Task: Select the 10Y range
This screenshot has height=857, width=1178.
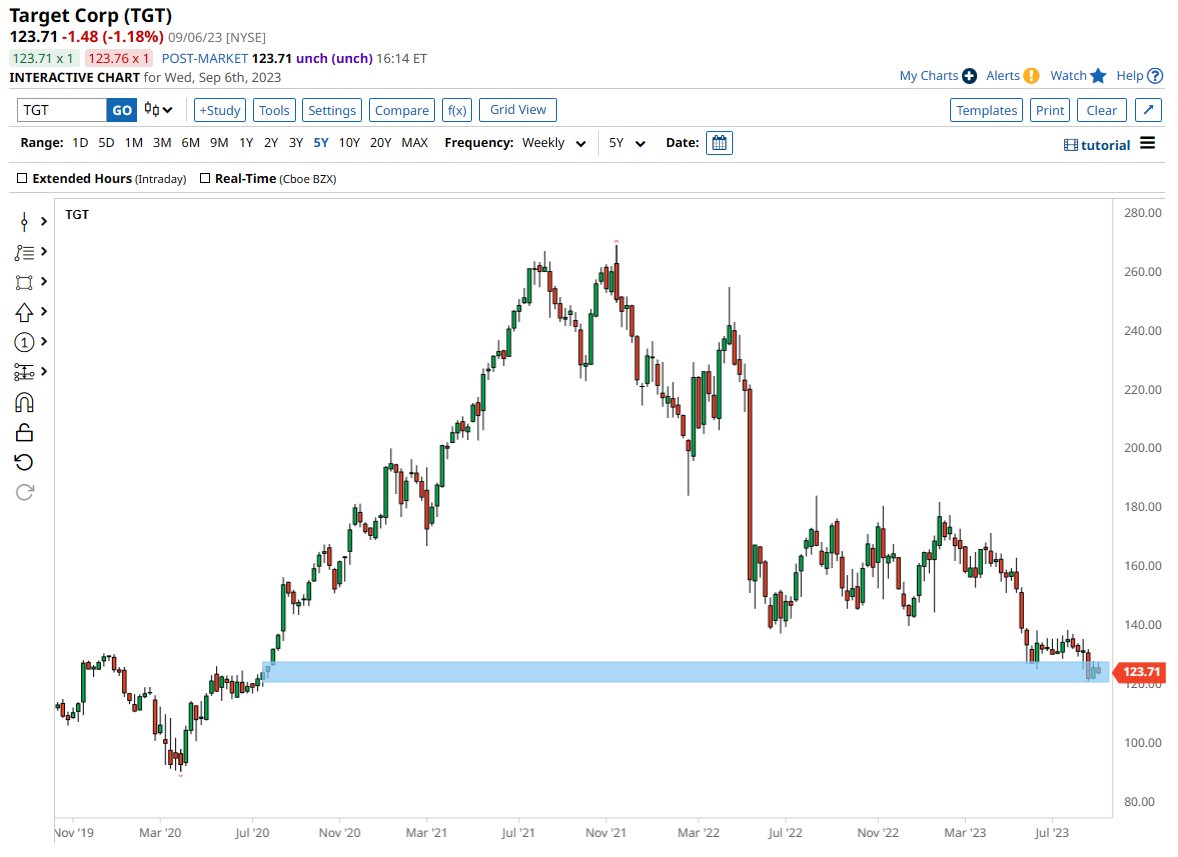Action: [x=349, y=143]
